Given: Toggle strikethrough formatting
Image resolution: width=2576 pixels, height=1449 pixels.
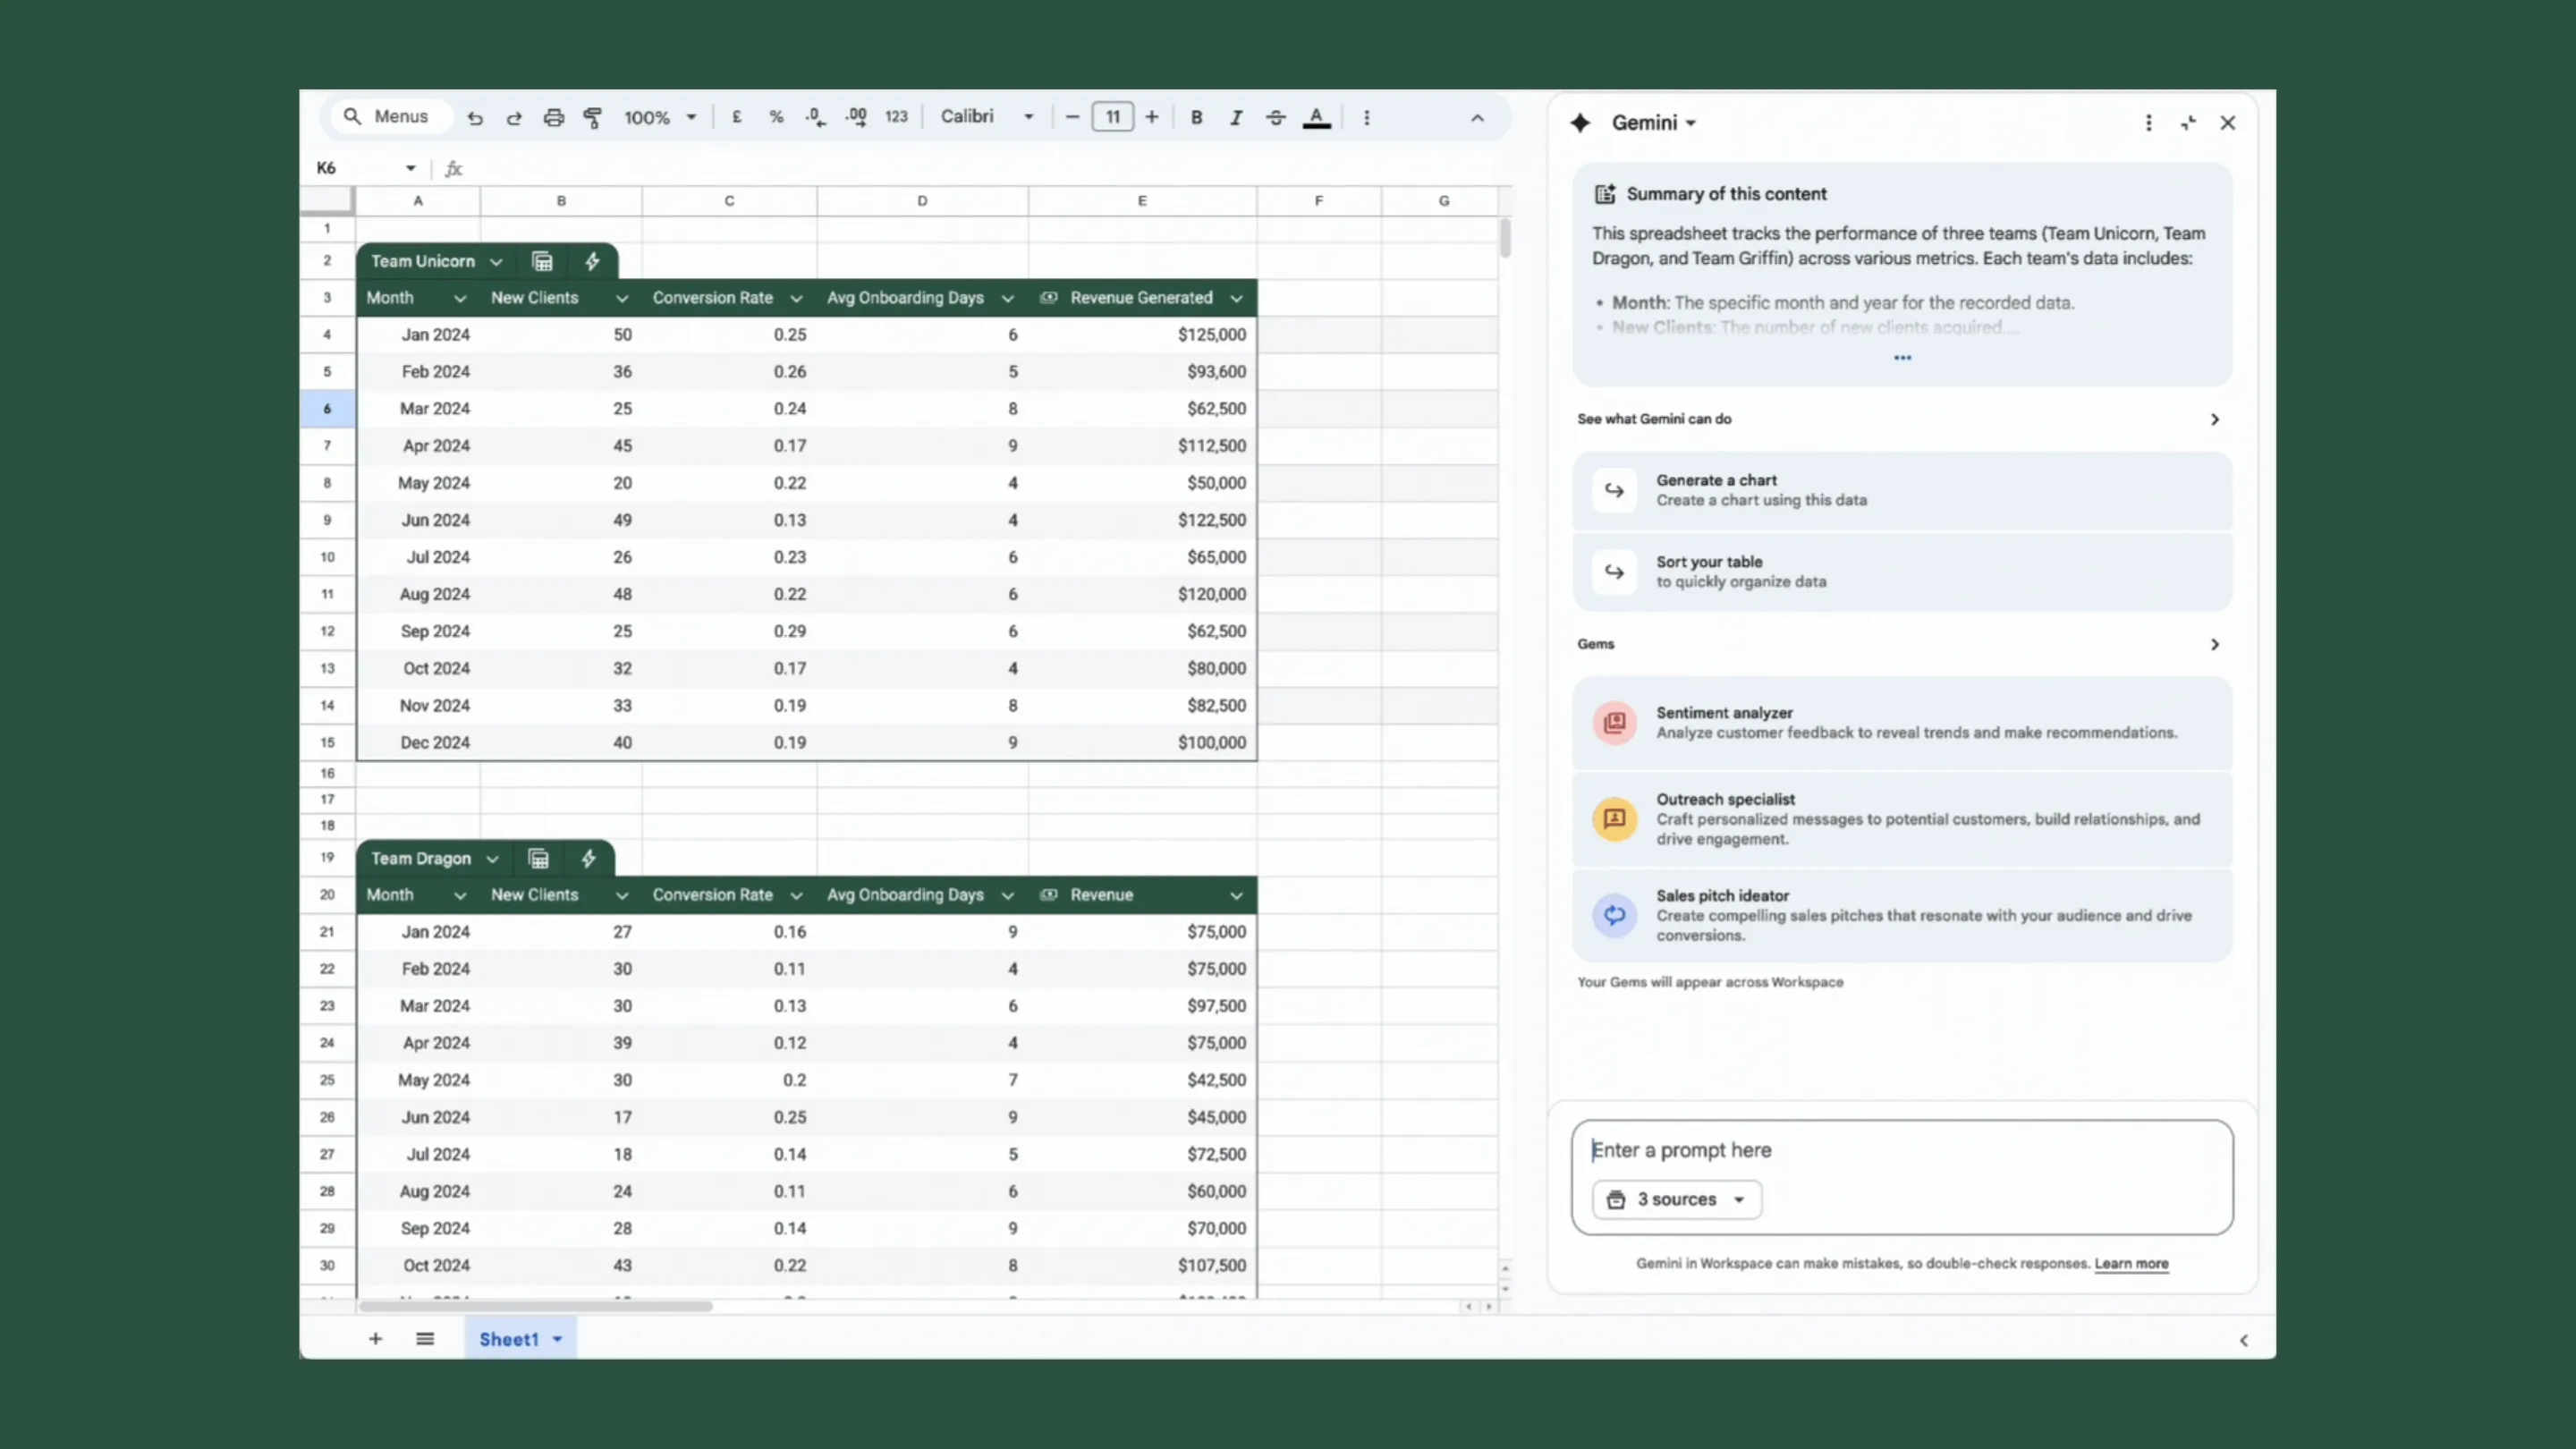Looking at the screenshot, I should pos(1275,117).
